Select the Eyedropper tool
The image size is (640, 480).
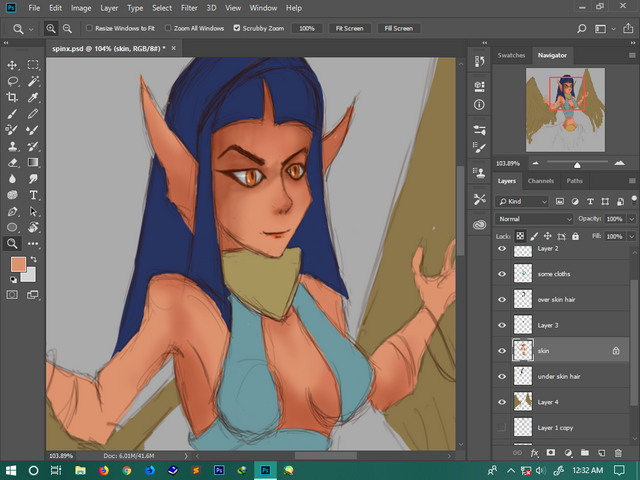[x=33, y=98]
